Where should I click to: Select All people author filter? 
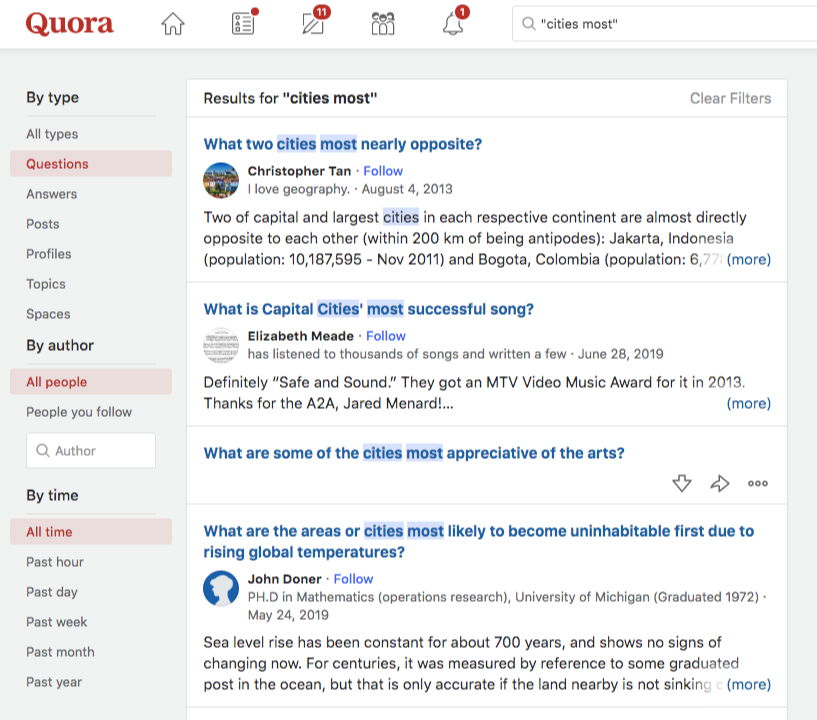pyautogui.click(x=91, y=381)
